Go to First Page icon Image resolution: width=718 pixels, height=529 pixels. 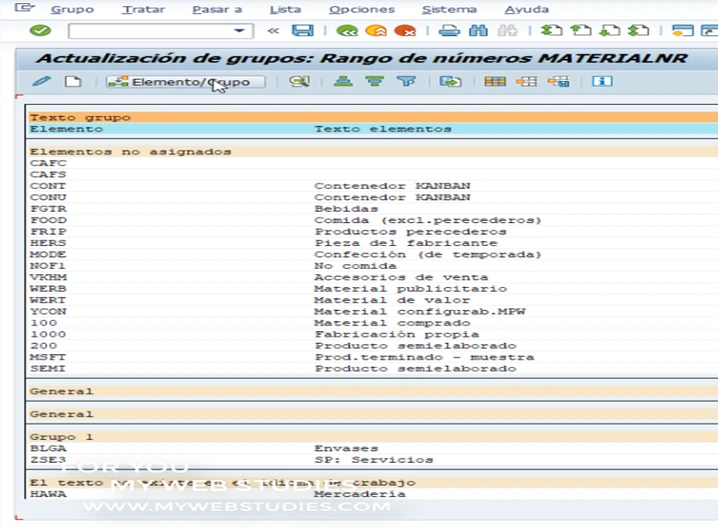[551, 31]
